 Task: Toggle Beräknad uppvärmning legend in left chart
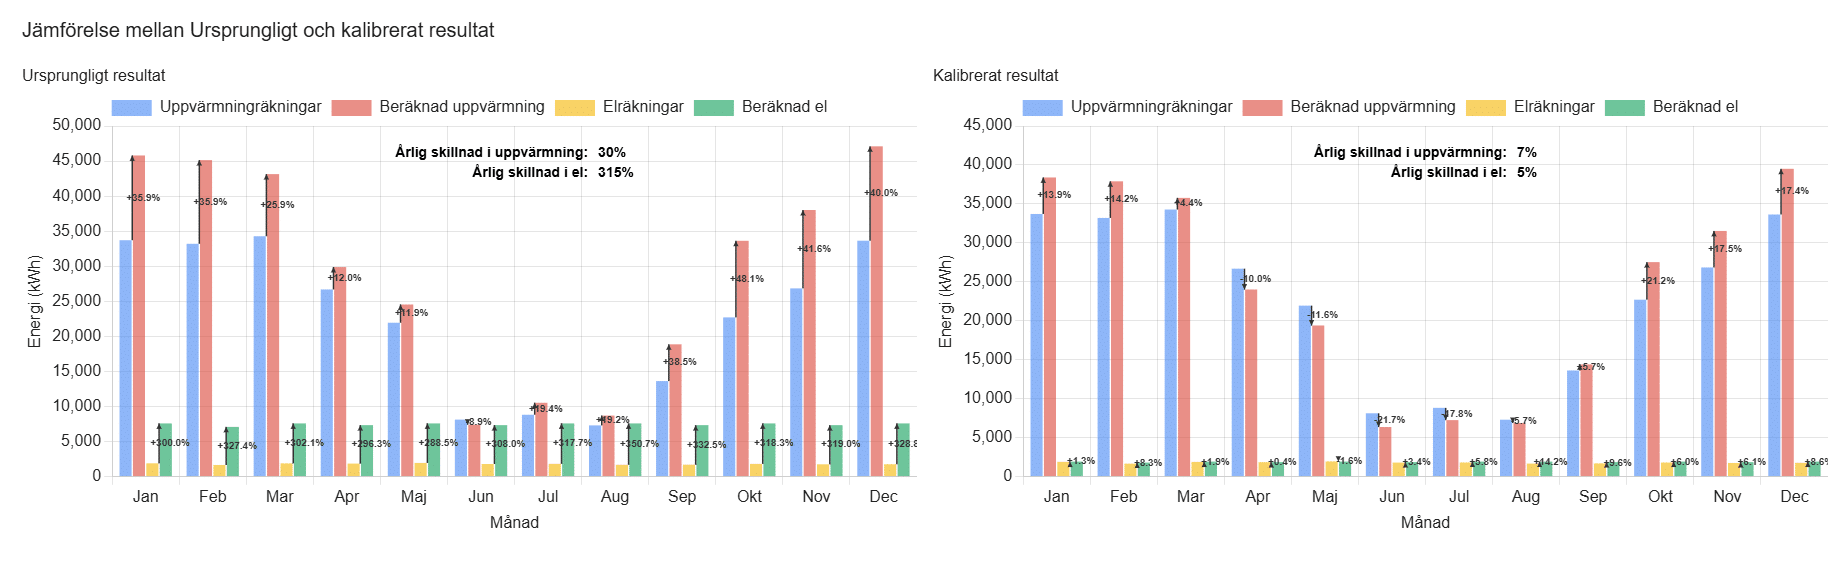[x=461, y=107]
